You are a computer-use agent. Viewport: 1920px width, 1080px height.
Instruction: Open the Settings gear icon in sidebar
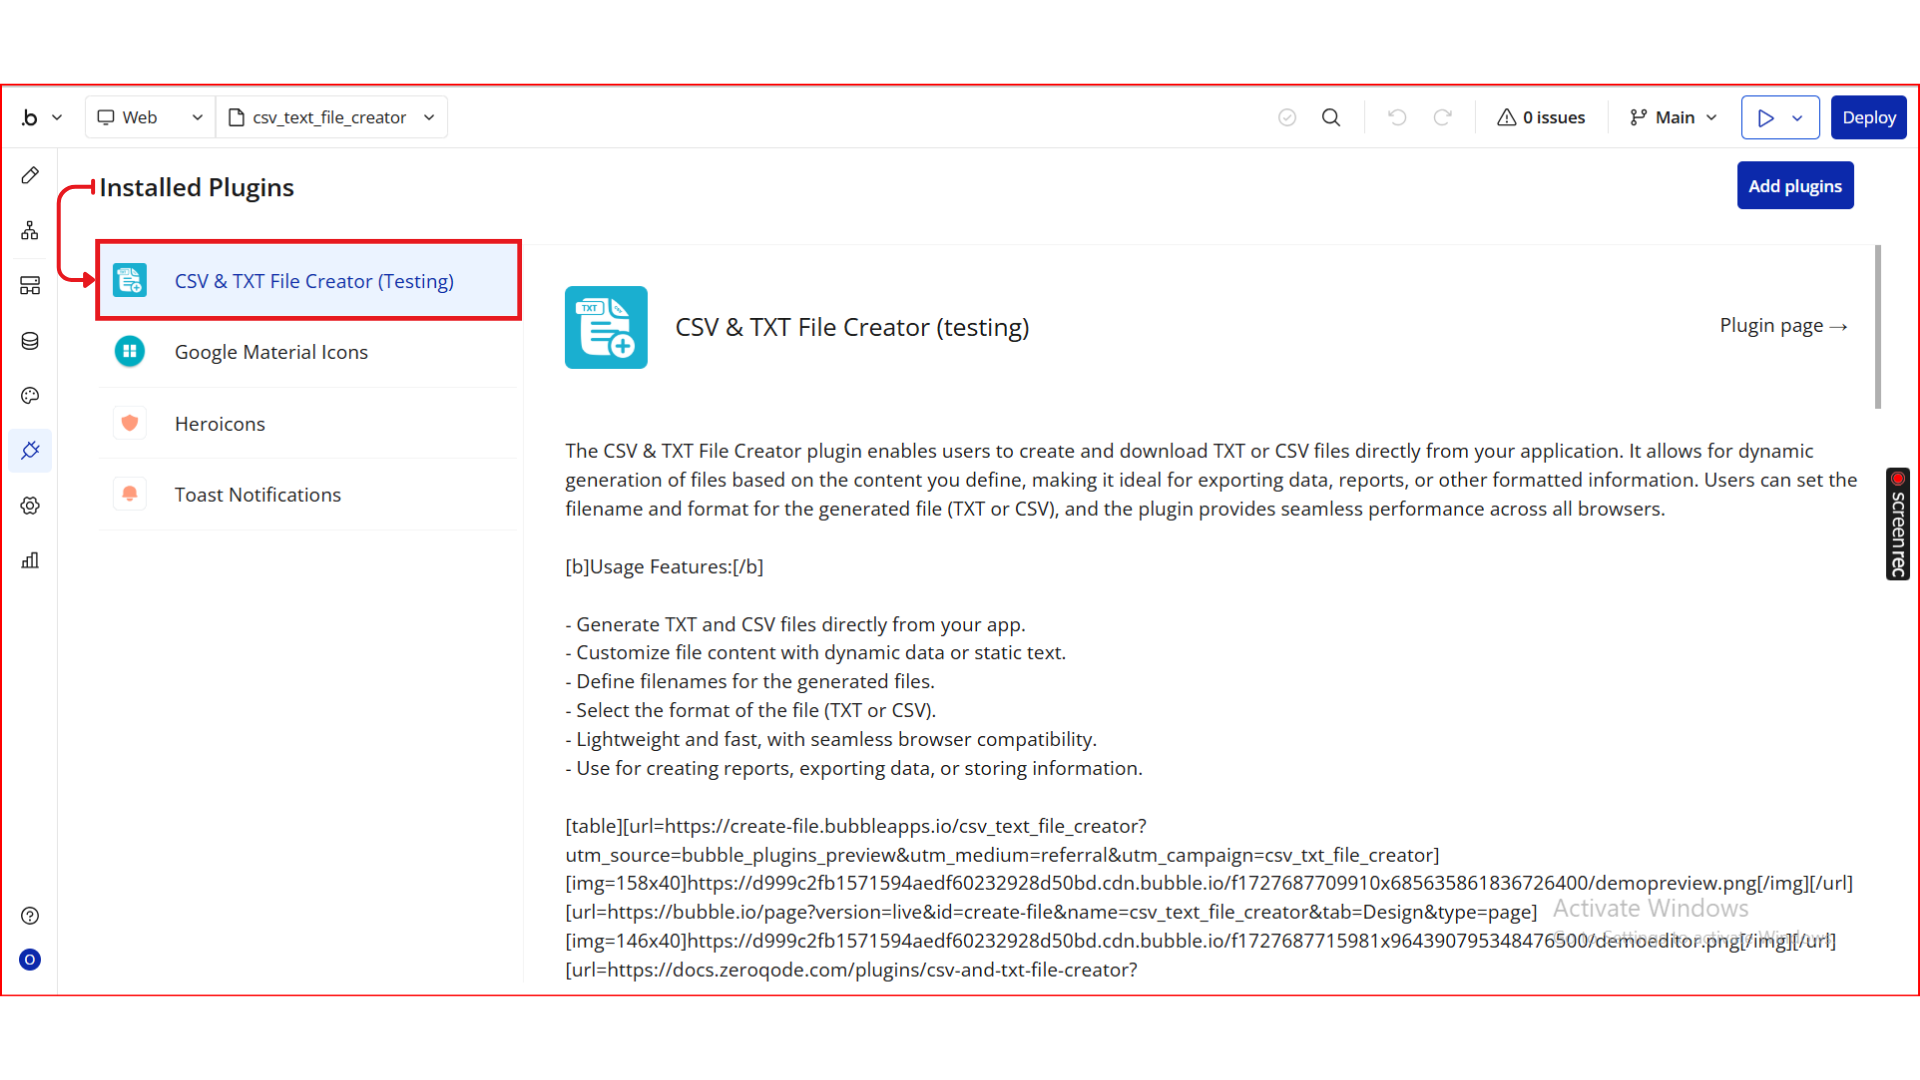tap(30, 506)
